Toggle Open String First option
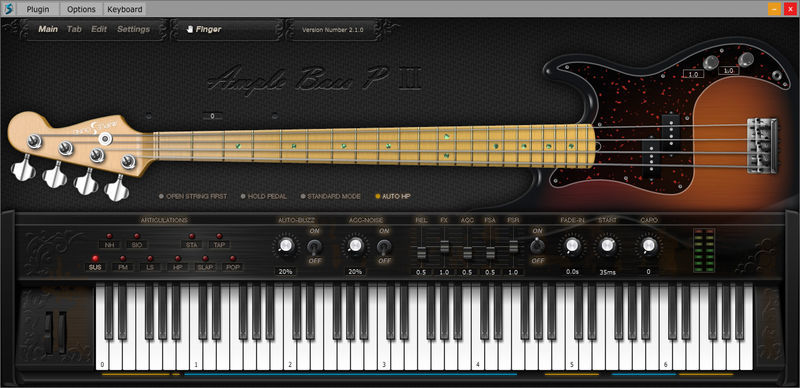Image resolution: width=800 pixels, height=388 pixels. (193, 196)
